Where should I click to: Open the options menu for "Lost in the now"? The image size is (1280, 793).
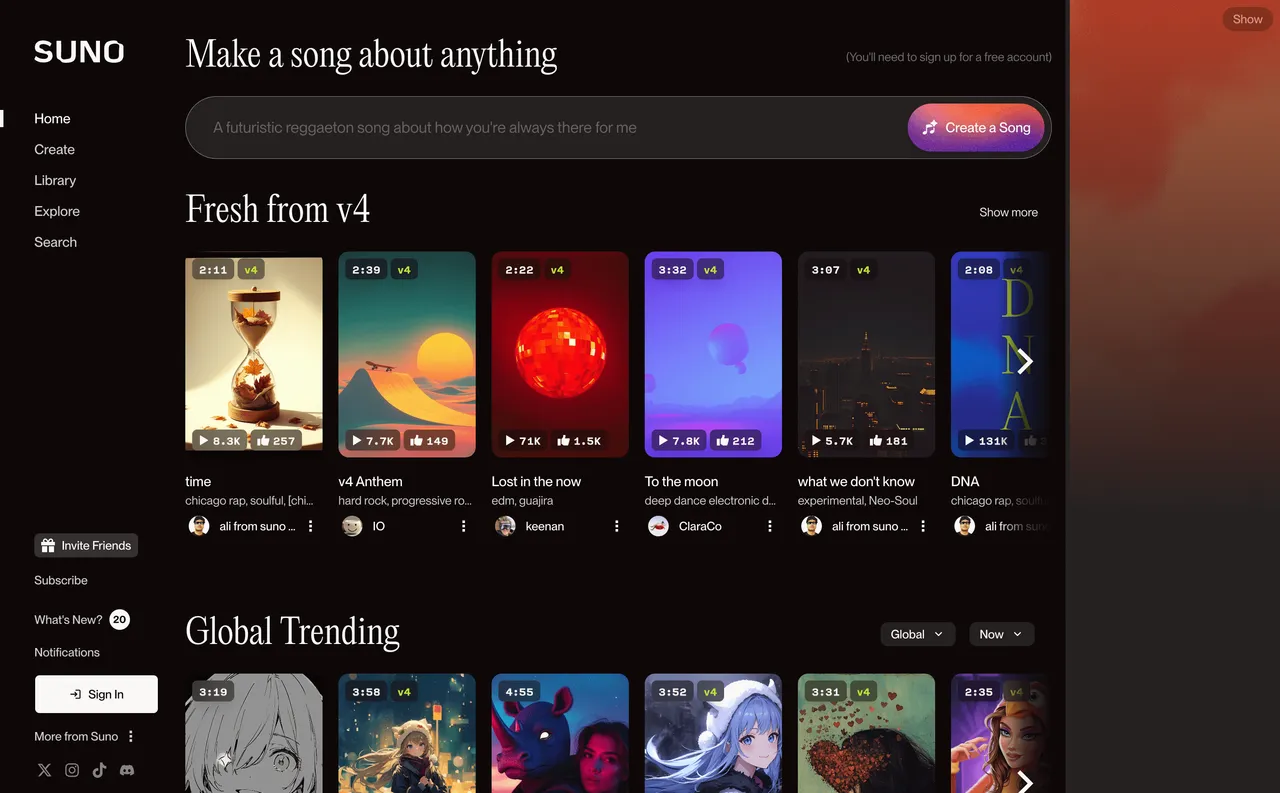tap(616, 525)
